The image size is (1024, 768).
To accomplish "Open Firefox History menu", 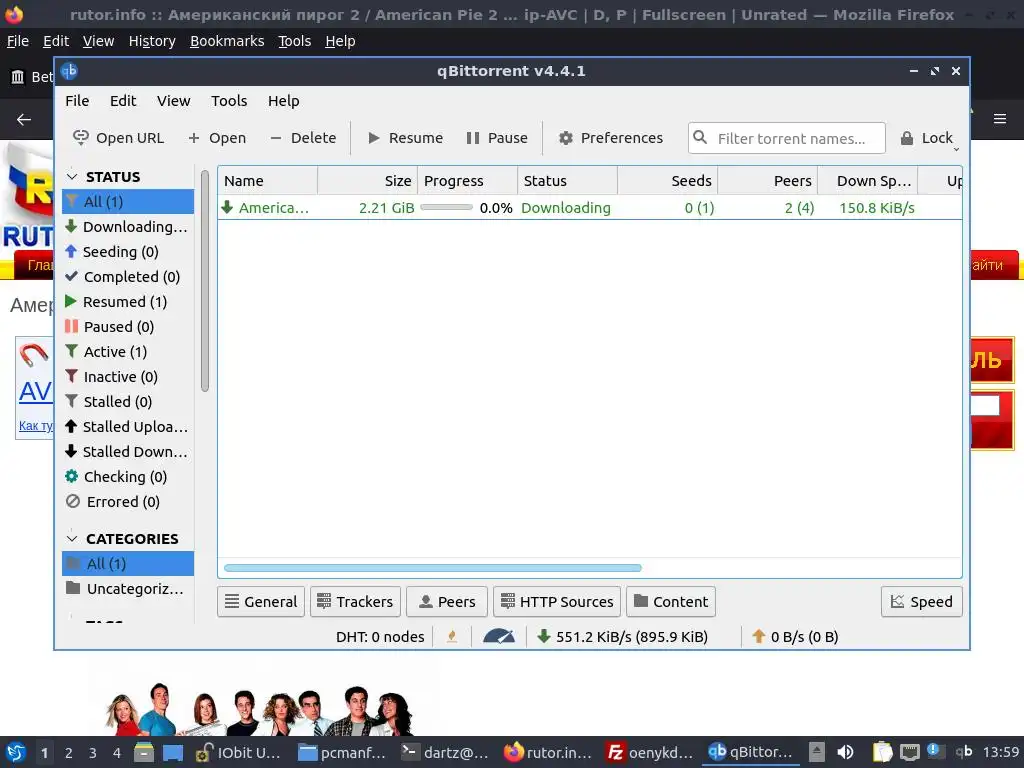I will 152,41.
